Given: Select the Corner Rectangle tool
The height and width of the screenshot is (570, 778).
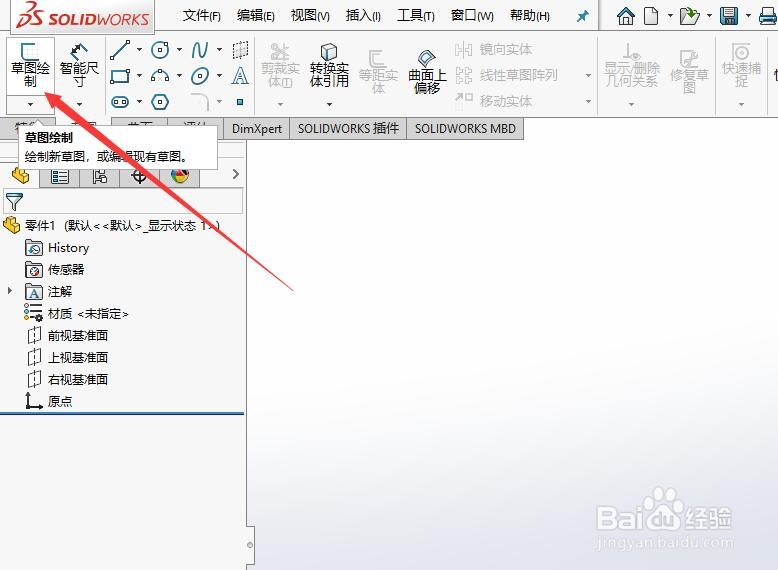Looking at the screenshot, I should tap(120, 76).
